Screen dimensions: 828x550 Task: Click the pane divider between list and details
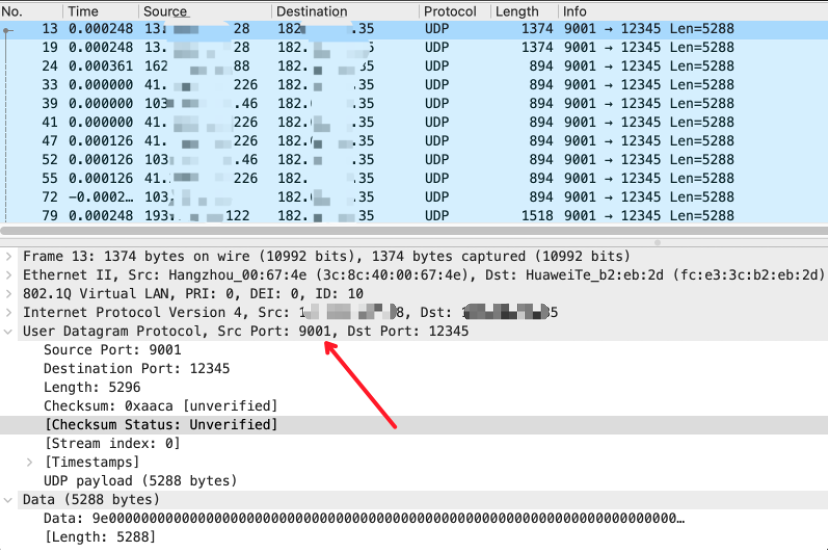click(x=414, y=242)
